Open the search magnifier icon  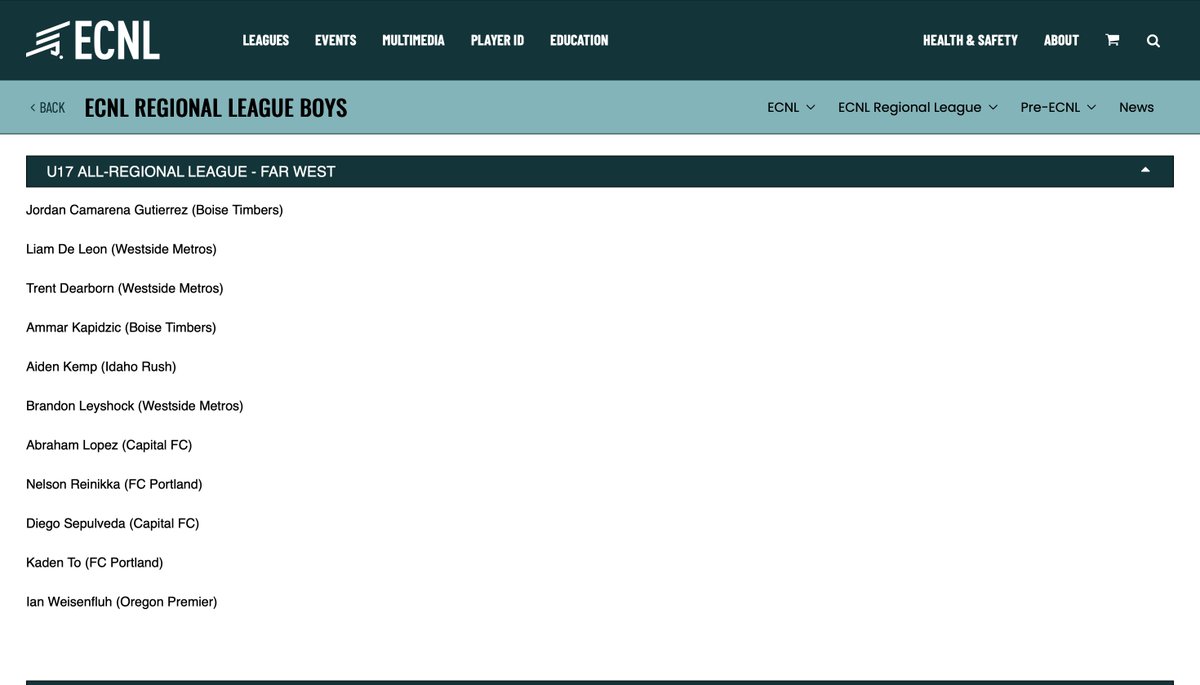pyautogui.click(x=1153, y=41)
